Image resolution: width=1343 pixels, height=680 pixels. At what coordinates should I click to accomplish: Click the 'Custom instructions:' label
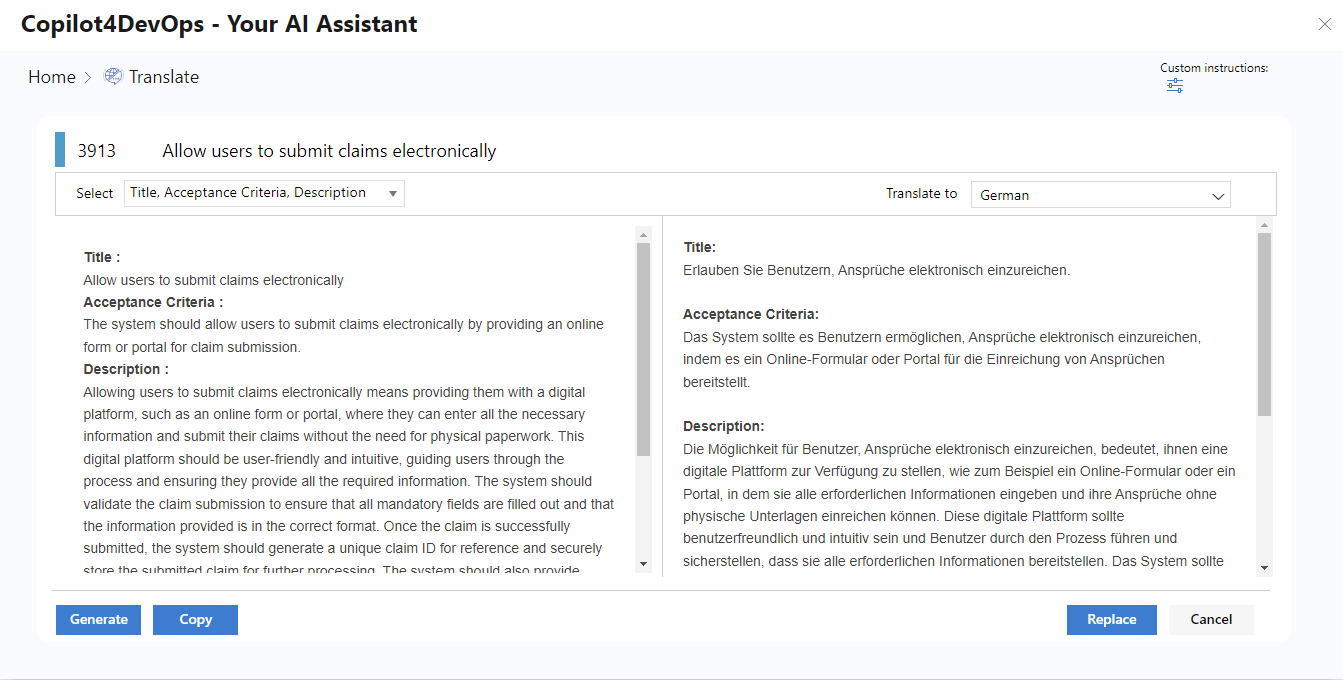click(1214, 68)
